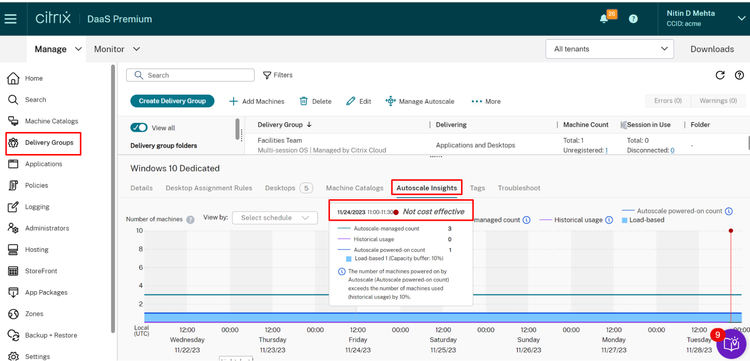This screenshot has width=750, height=361.
Task: Open the hamburger navigation menu
Action: click(x=11, y=19)
